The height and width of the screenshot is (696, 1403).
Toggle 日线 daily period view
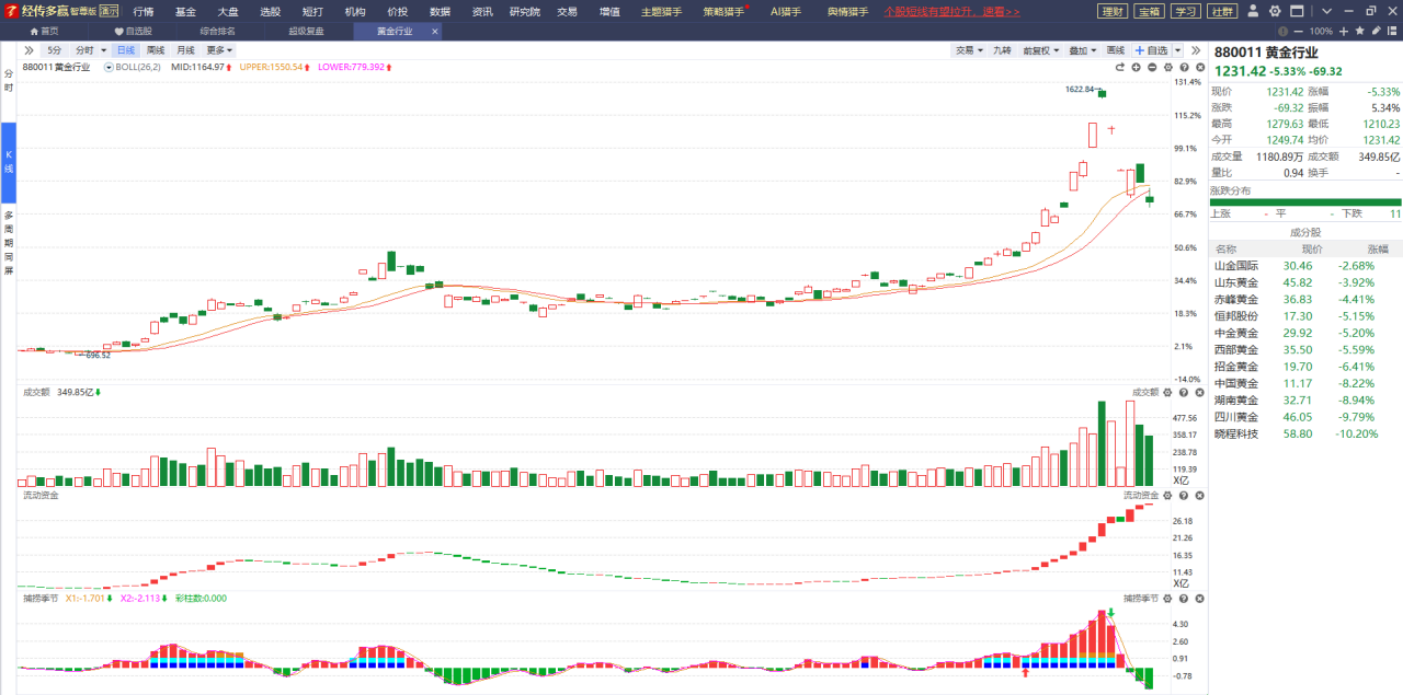(125, 50)
